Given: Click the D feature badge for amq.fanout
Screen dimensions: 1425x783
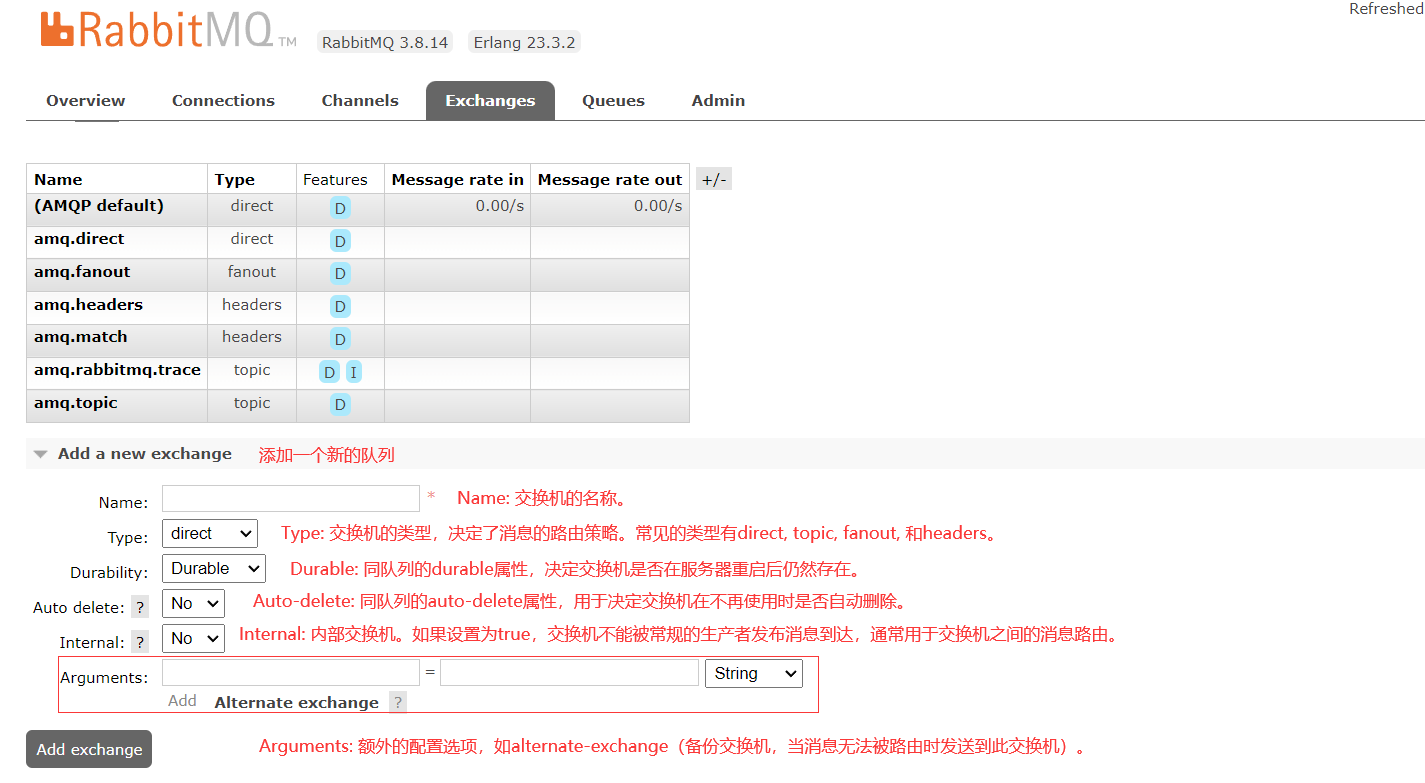Looking at the screenshot, I should tap(341, 274).
